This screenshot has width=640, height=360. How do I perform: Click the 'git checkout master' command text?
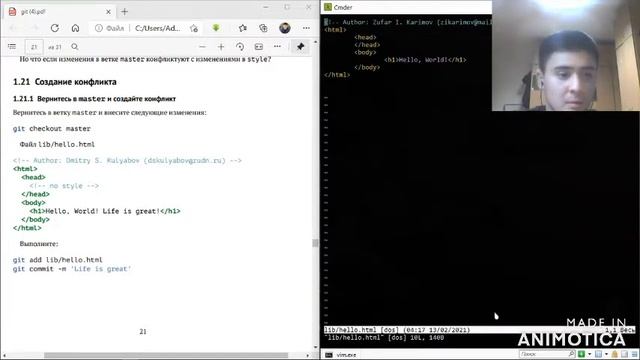coord(51,129)
